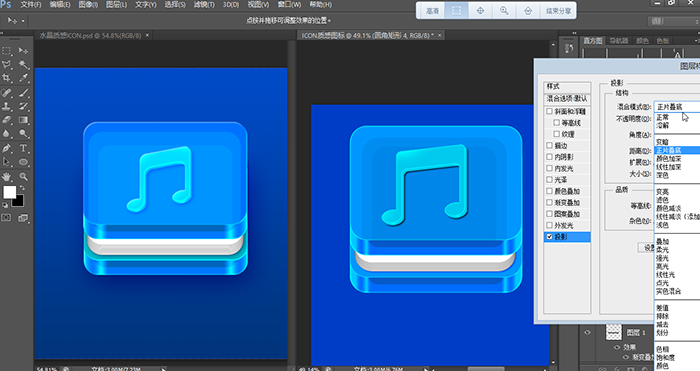Image resolution: width=700 pixels, height=371 pixels.
Task: Enable the 斜面和浮雕 checkbox
Action: pyautogui.click(x=550, y=111)
